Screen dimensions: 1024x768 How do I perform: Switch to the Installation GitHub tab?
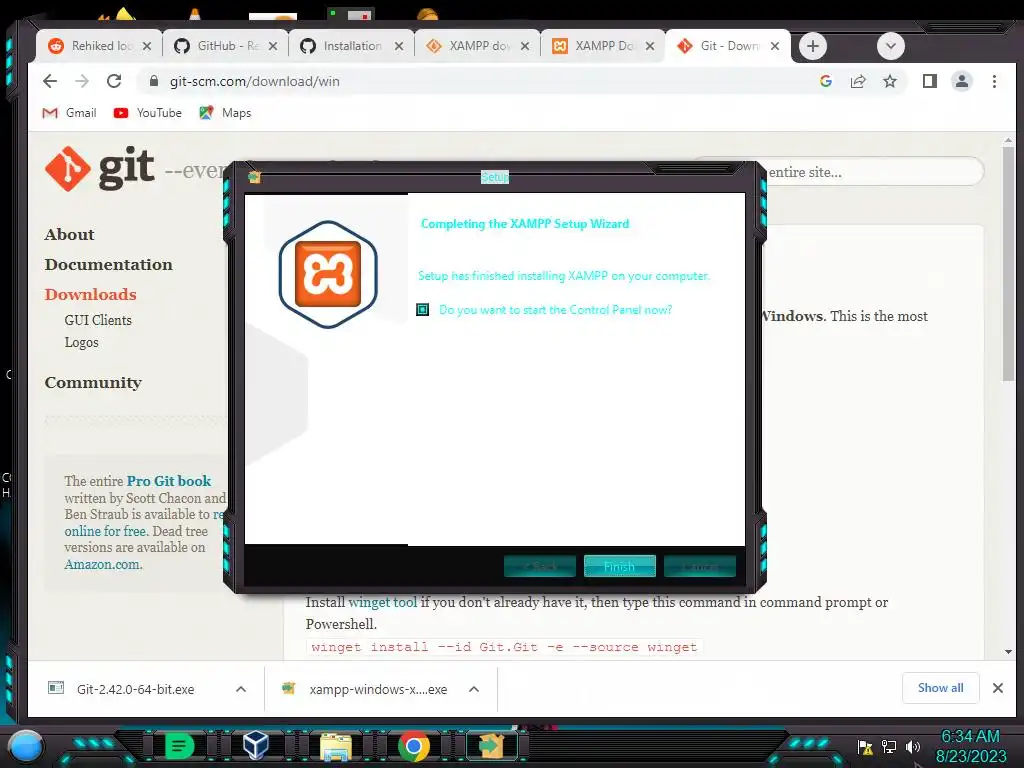tap(351, 46)
